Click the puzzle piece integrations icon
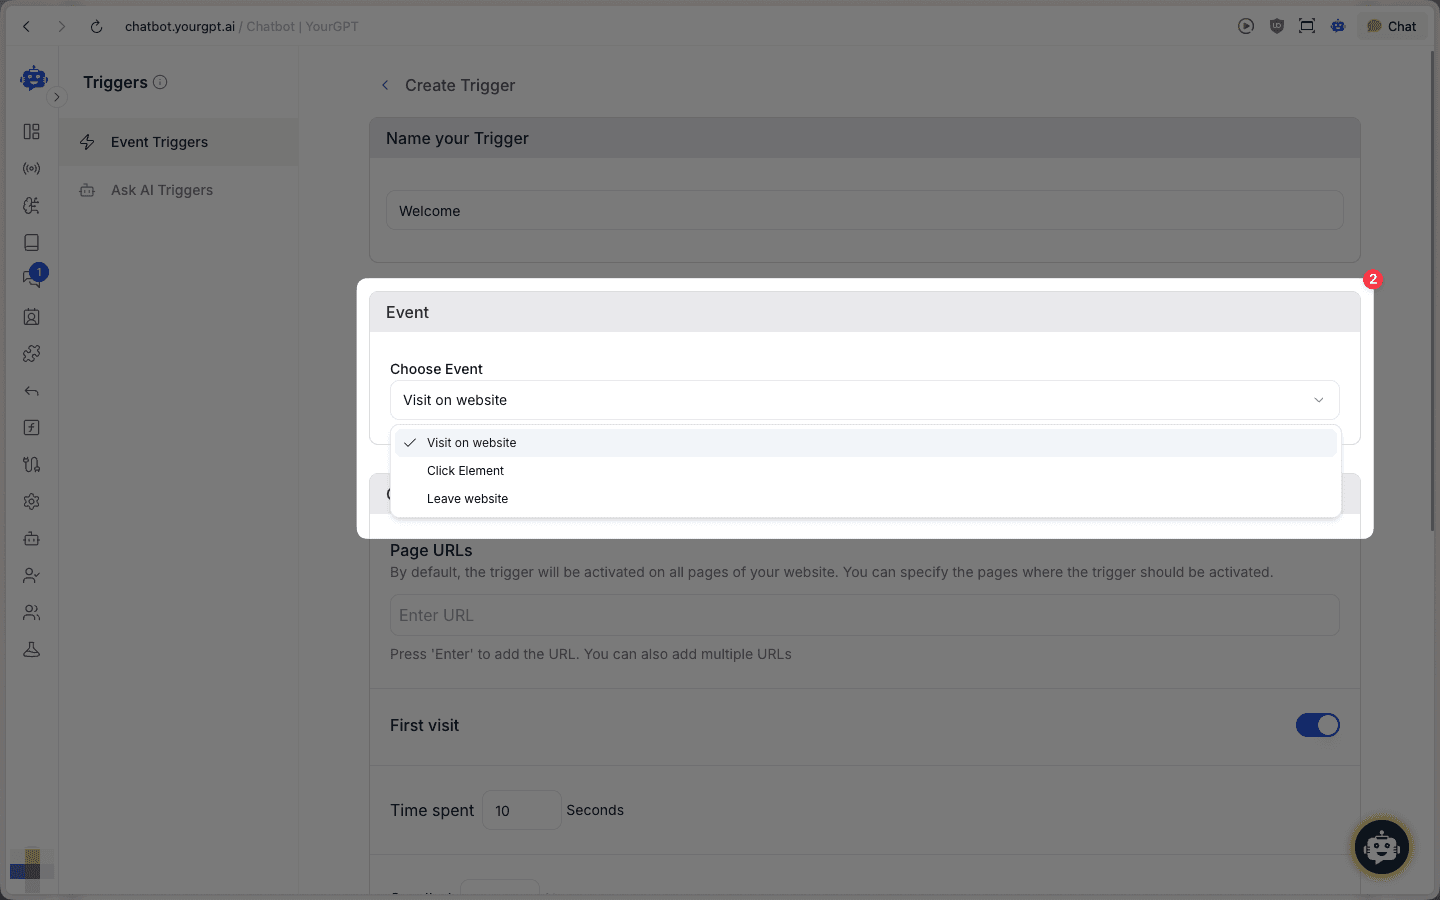The width and height of the screenshot is (1440, 900). (32, 354)
